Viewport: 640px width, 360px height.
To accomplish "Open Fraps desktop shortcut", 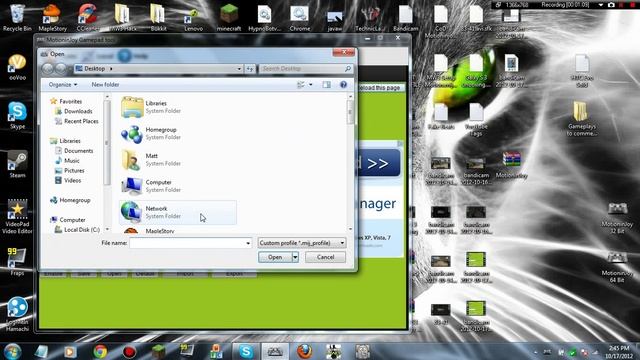I will coord(17,261).
